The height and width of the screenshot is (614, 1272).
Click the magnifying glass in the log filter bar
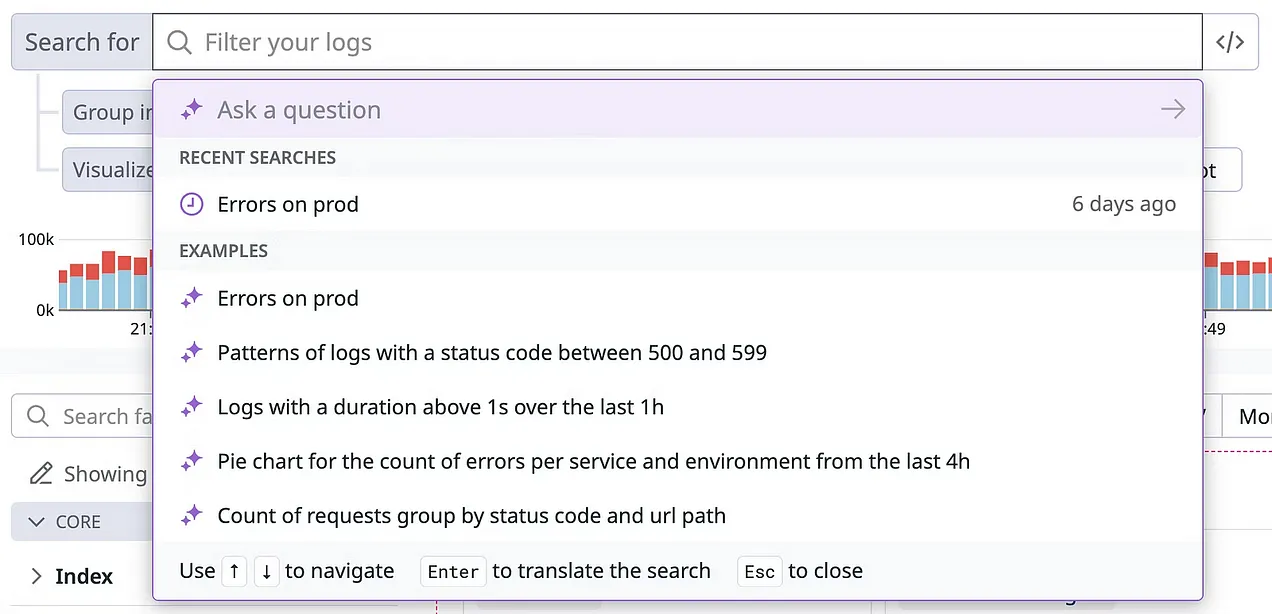tap(178, 42)
